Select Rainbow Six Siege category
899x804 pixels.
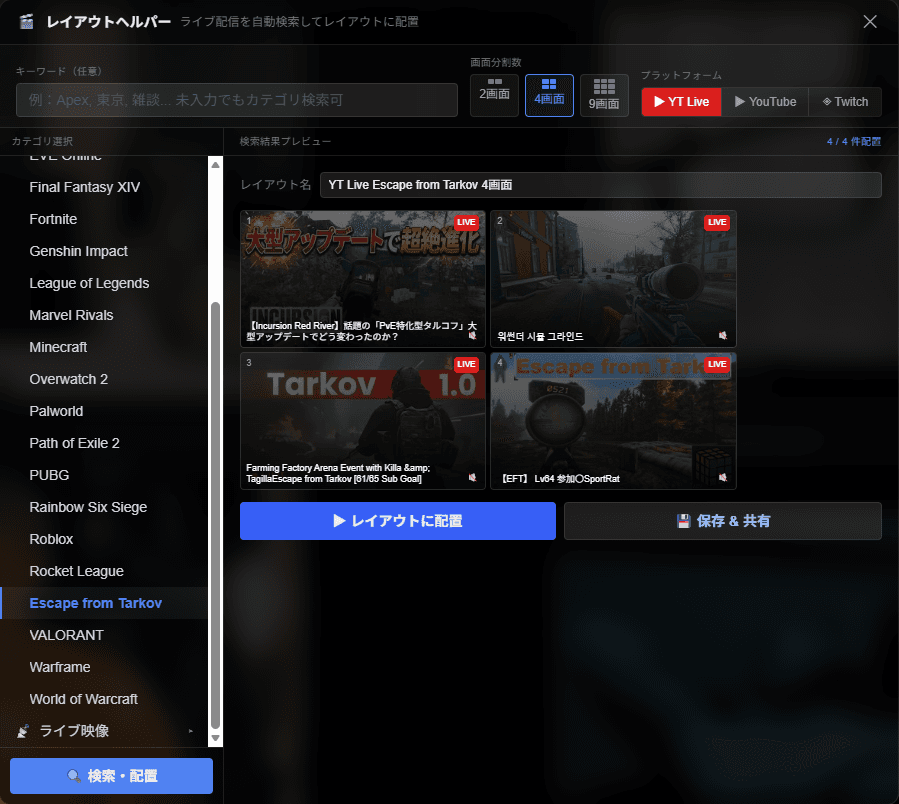[104, 508]
